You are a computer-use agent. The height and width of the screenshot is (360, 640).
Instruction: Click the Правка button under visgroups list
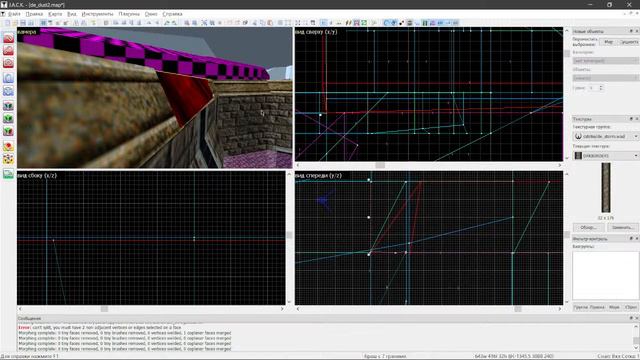(x=597, y=307)
